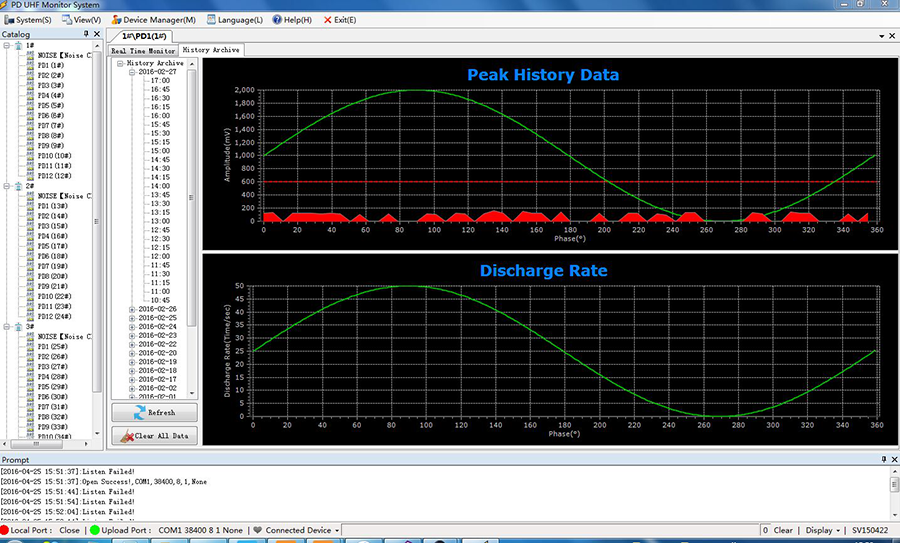Open the Display dropdown in status bar
Viewport: 900px width, 543px height.
[x=839, y=530]
